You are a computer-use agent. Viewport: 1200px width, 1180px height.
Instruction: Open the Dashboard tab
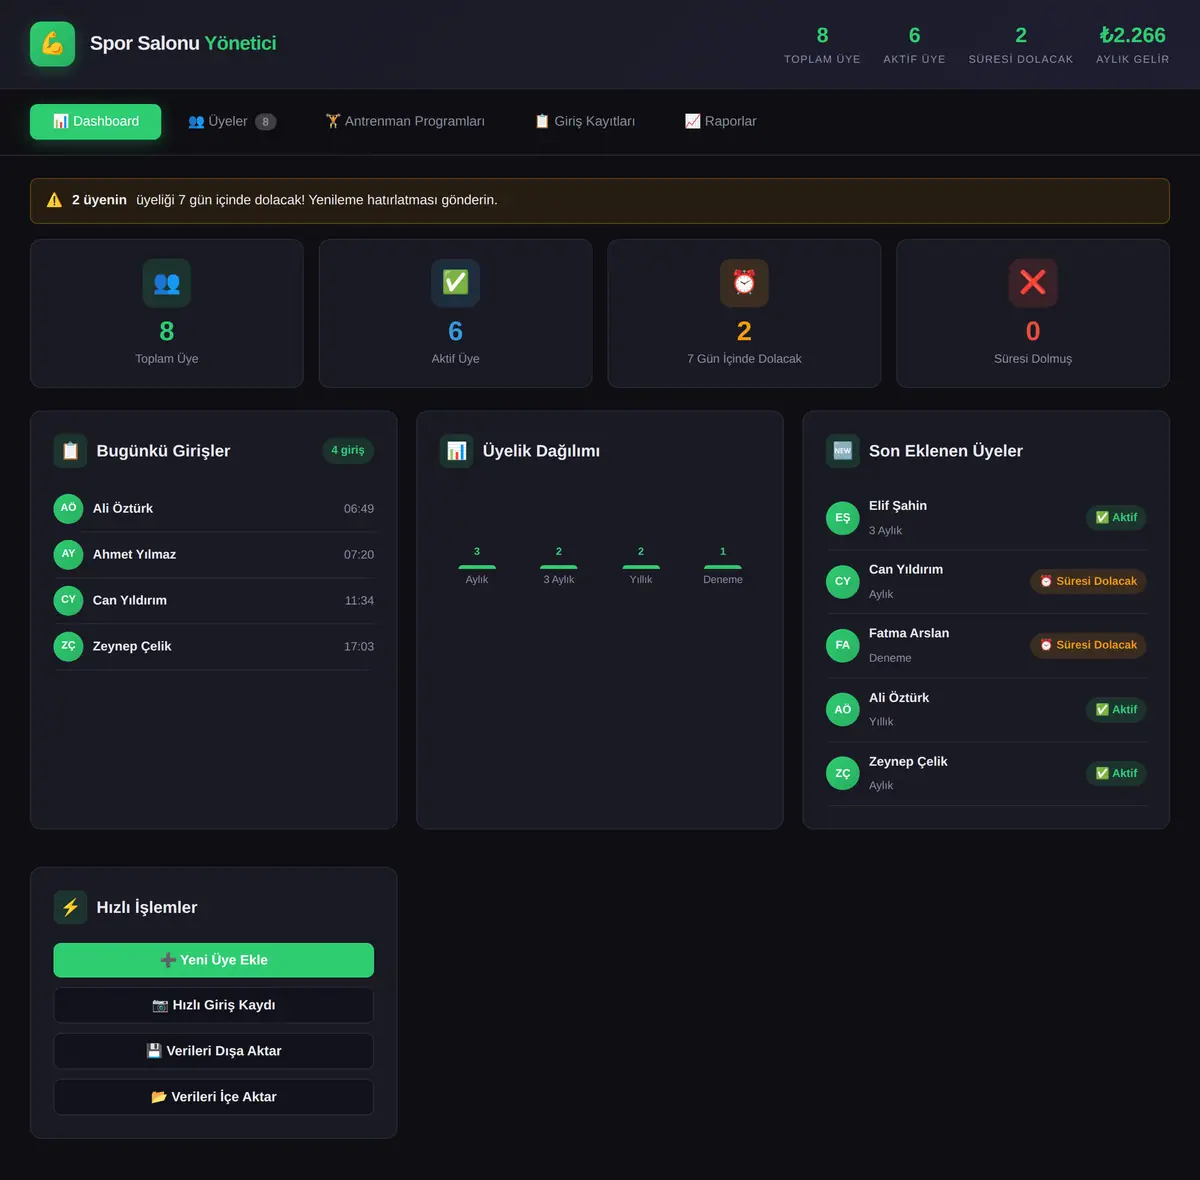click(x=95, y=121)
